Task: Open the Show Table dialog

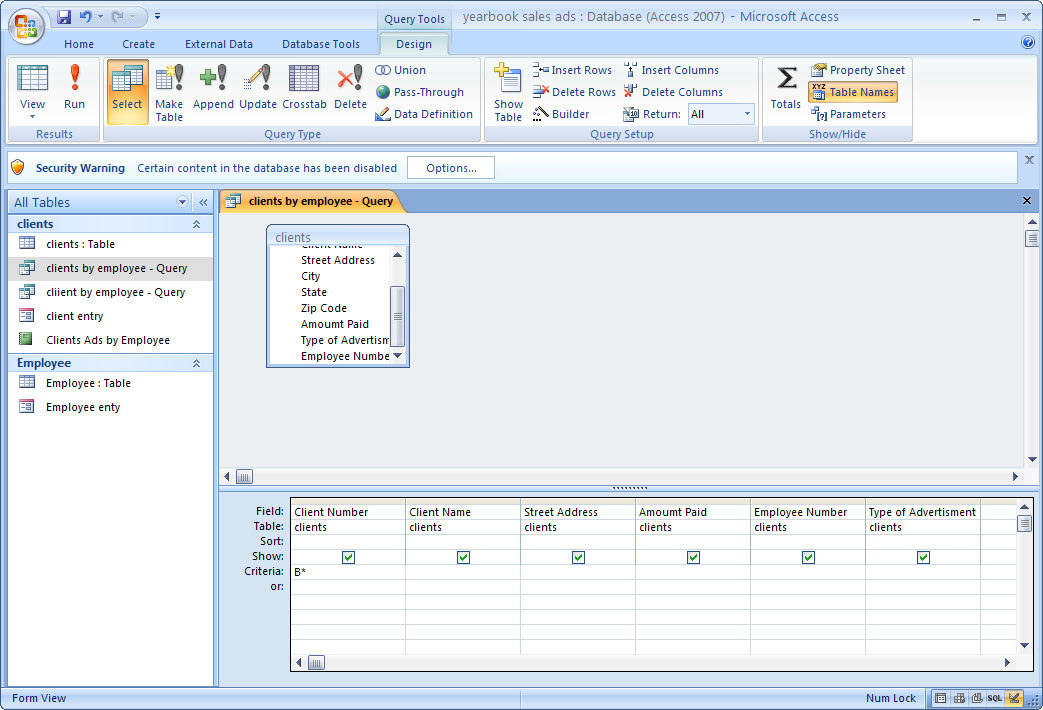Action: click(508, 92)
